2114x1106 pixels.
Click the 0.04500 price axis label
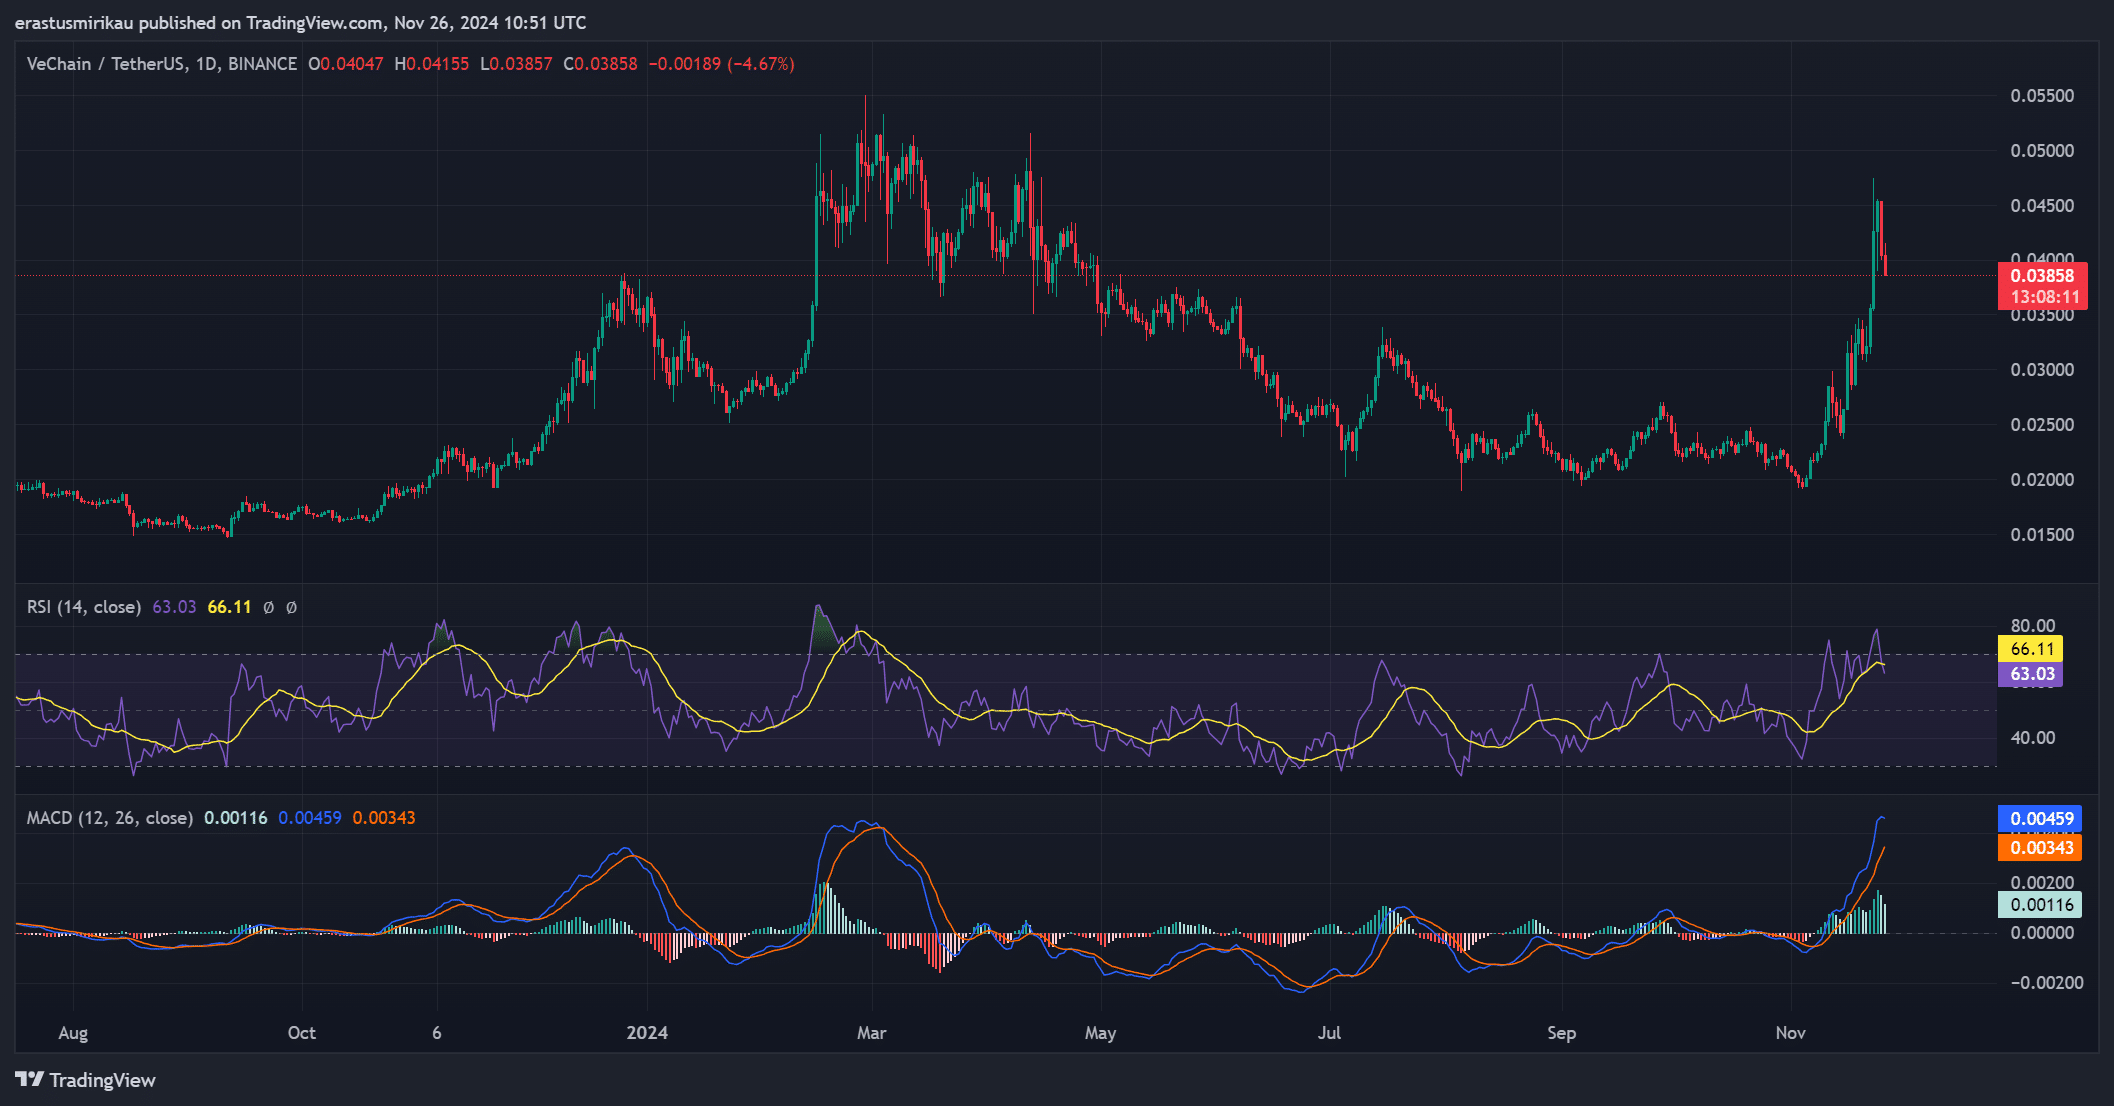pyautogui.click(x=2042, y=206)
